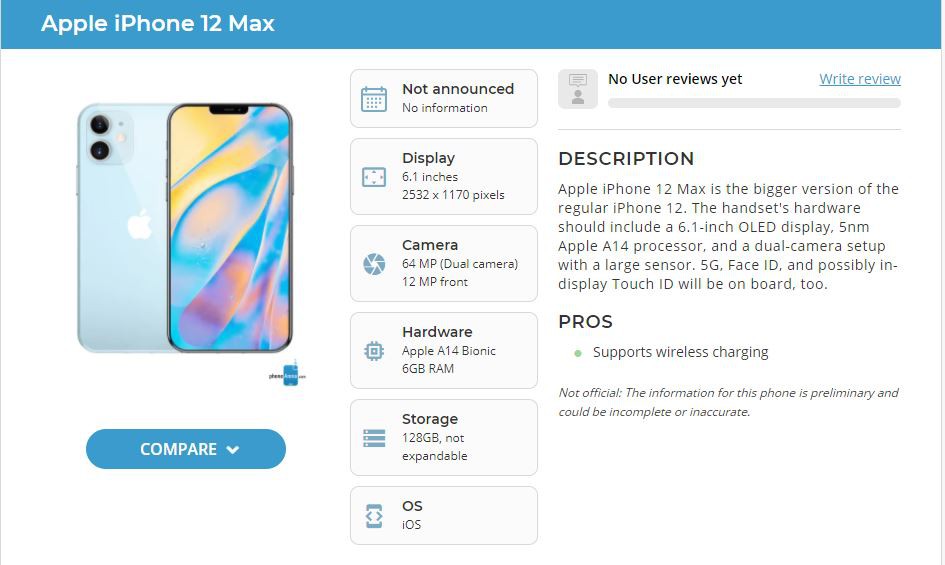This screenshot has height=565, width=945.
Task: Click the storage stack icon
Action: point(374,438)
